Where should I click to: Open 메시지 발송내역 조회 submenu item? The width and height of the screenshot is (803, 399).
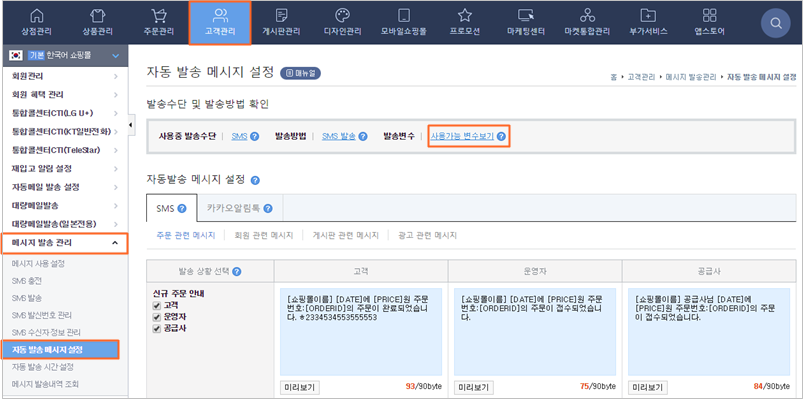point(45,384)
